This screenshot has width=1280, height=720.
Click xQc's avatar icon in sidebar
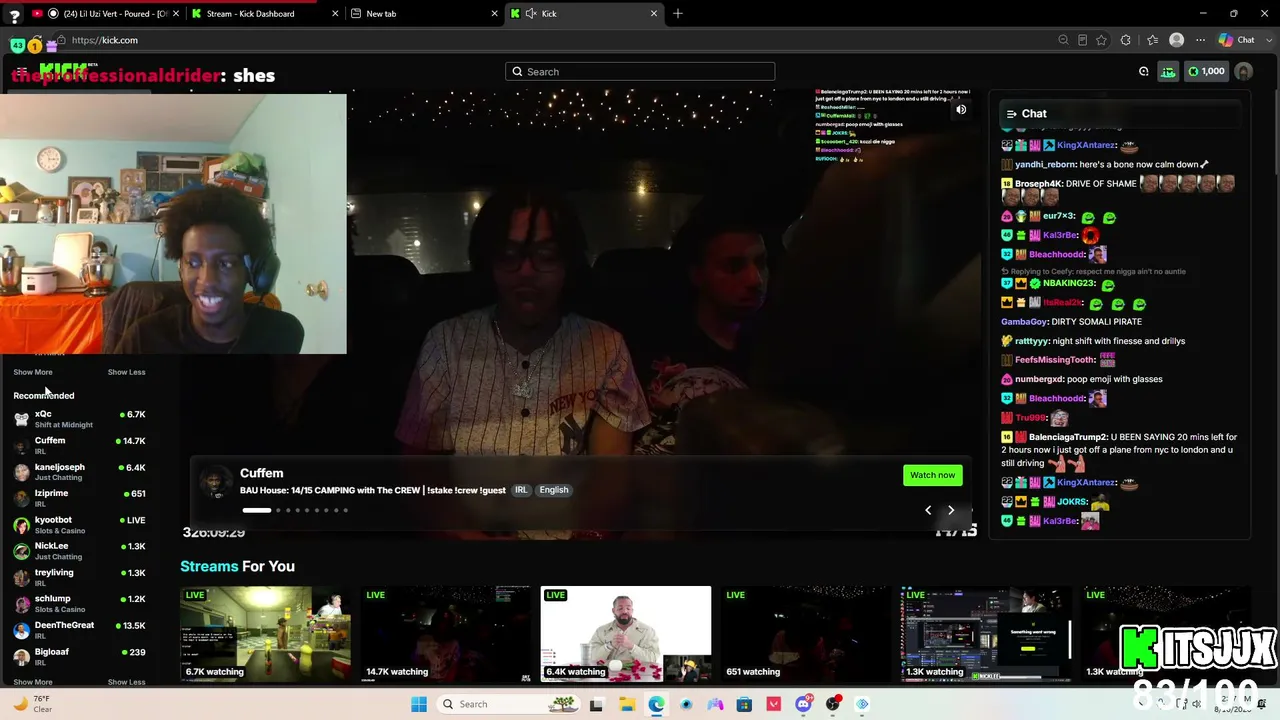pyautogui.click(x=21, y=419)
